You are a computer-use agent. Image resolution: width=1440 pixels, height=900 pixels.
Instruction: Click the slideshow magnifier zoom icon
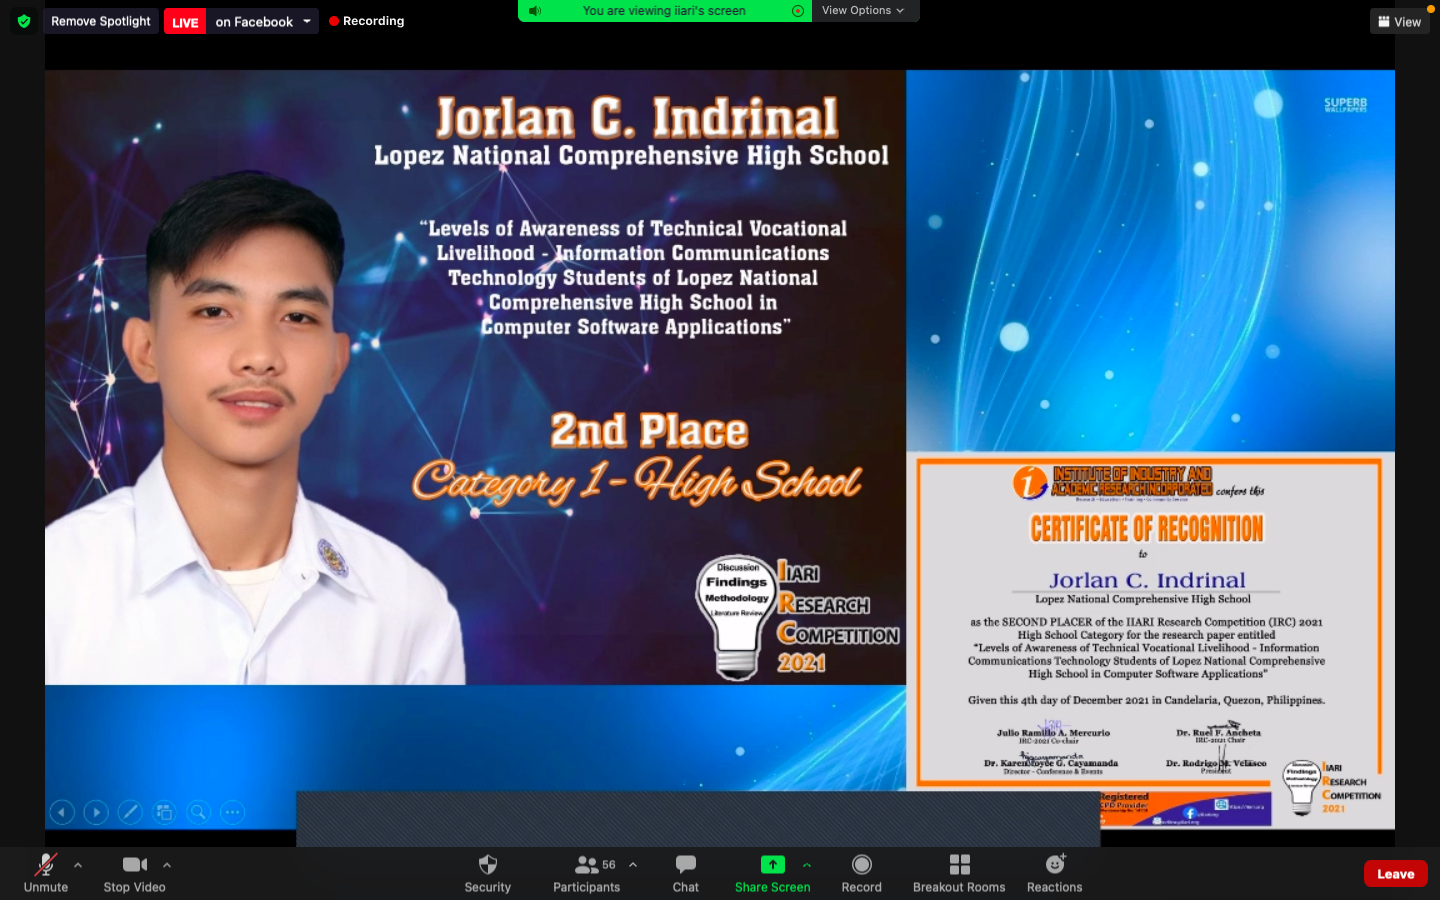coord(198,812)
